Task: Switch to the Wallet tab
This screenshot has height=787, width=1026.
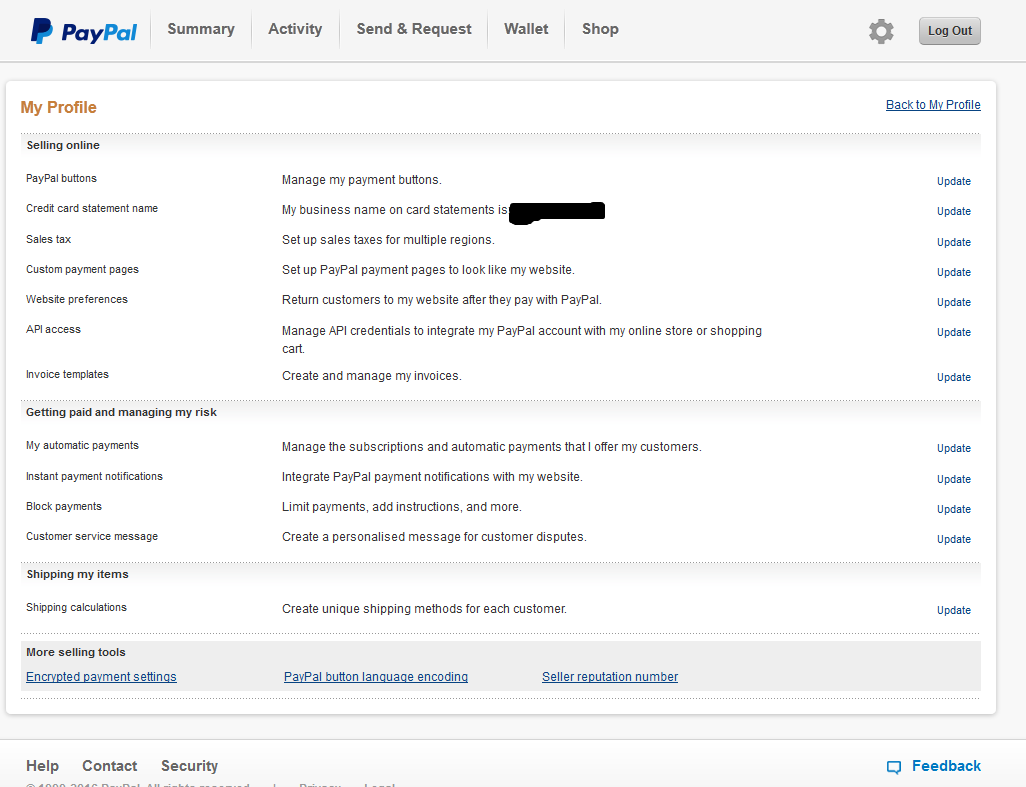Action: point(526,29)
